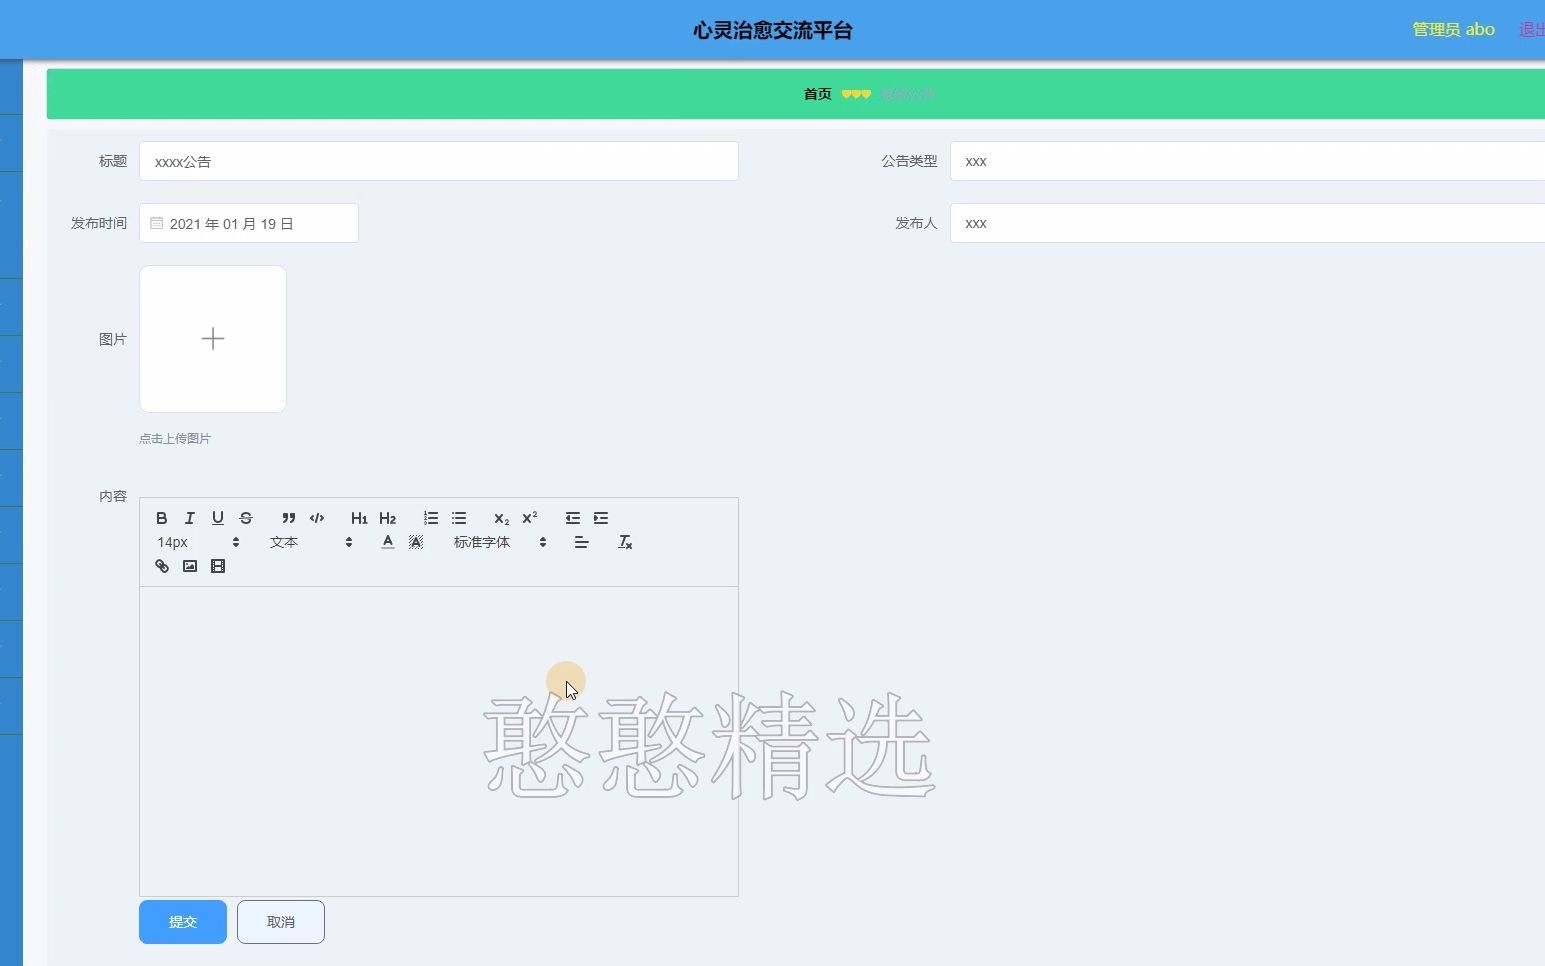The image size is (1545, 966).
Task: Click the 提交 submit button
Action: click(x=183, y=922)
